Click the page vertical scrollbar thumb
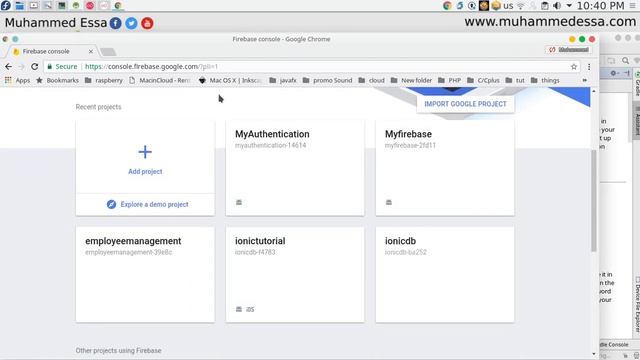The image size is (640, 360). click(x=593, y=200)
